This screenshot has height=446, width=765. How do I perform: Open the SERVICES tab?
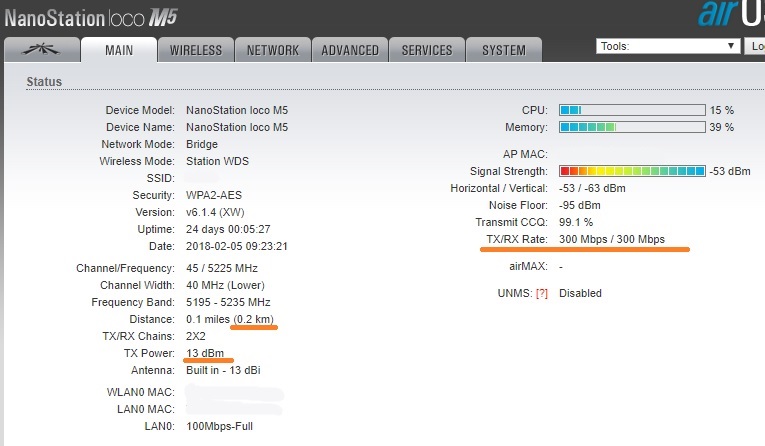(x=427, y=50)
